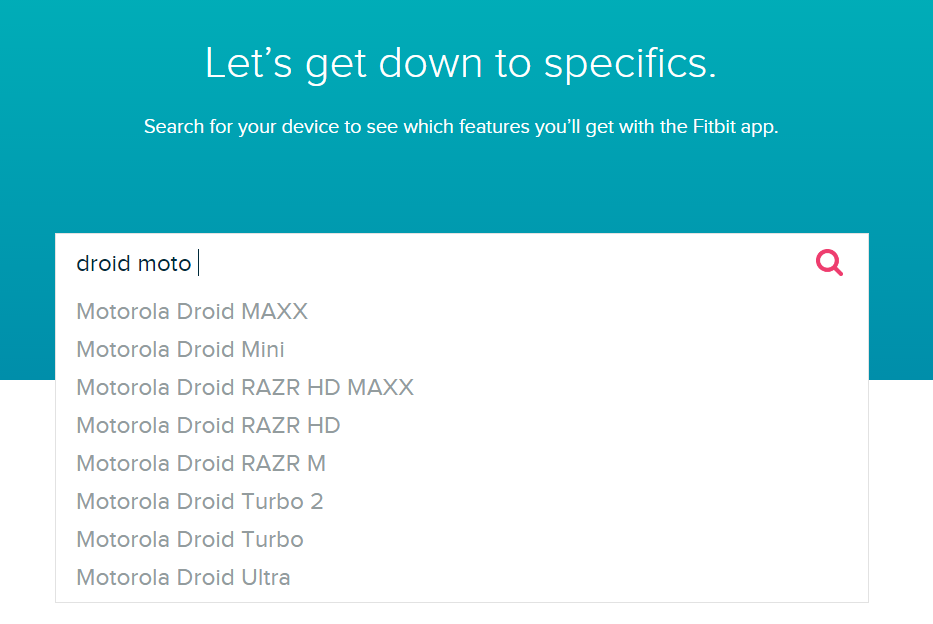Screen dimensions: 933x624
Task: Select the Motorola Droid RAZR HD option
Action: click(208, 426)
